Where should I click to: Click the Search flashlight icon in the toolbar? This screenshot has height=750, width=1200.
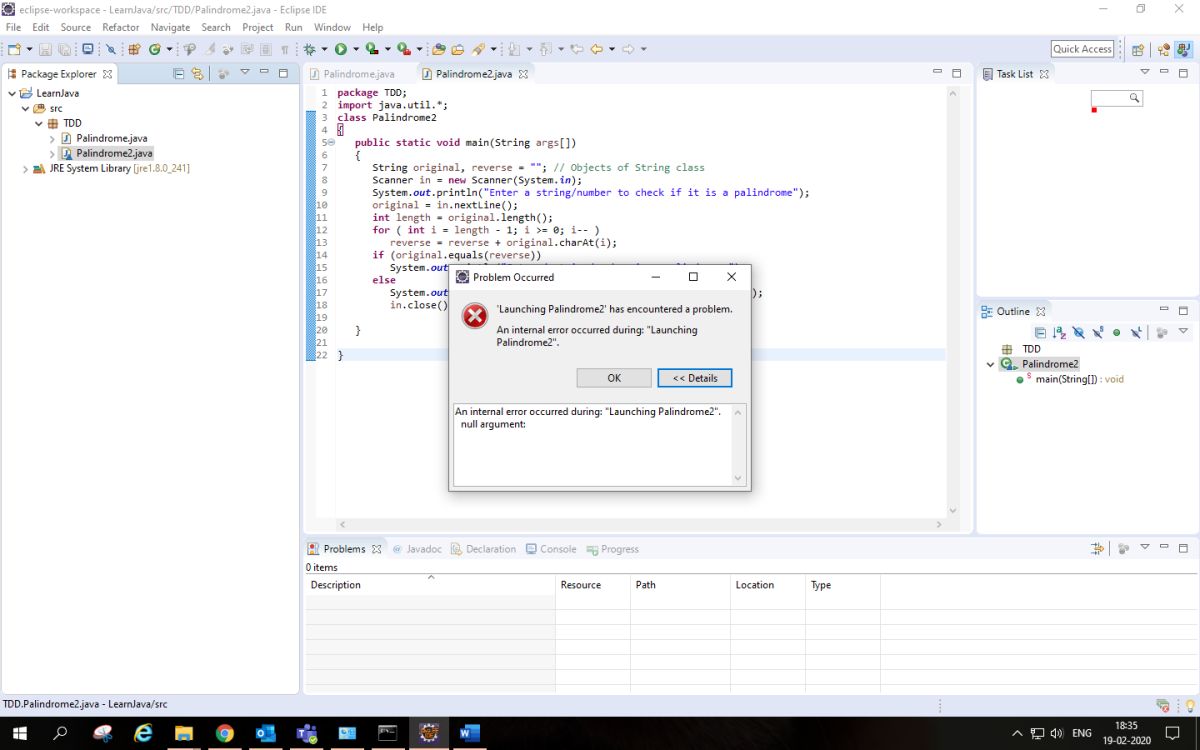tap(478, 49)
